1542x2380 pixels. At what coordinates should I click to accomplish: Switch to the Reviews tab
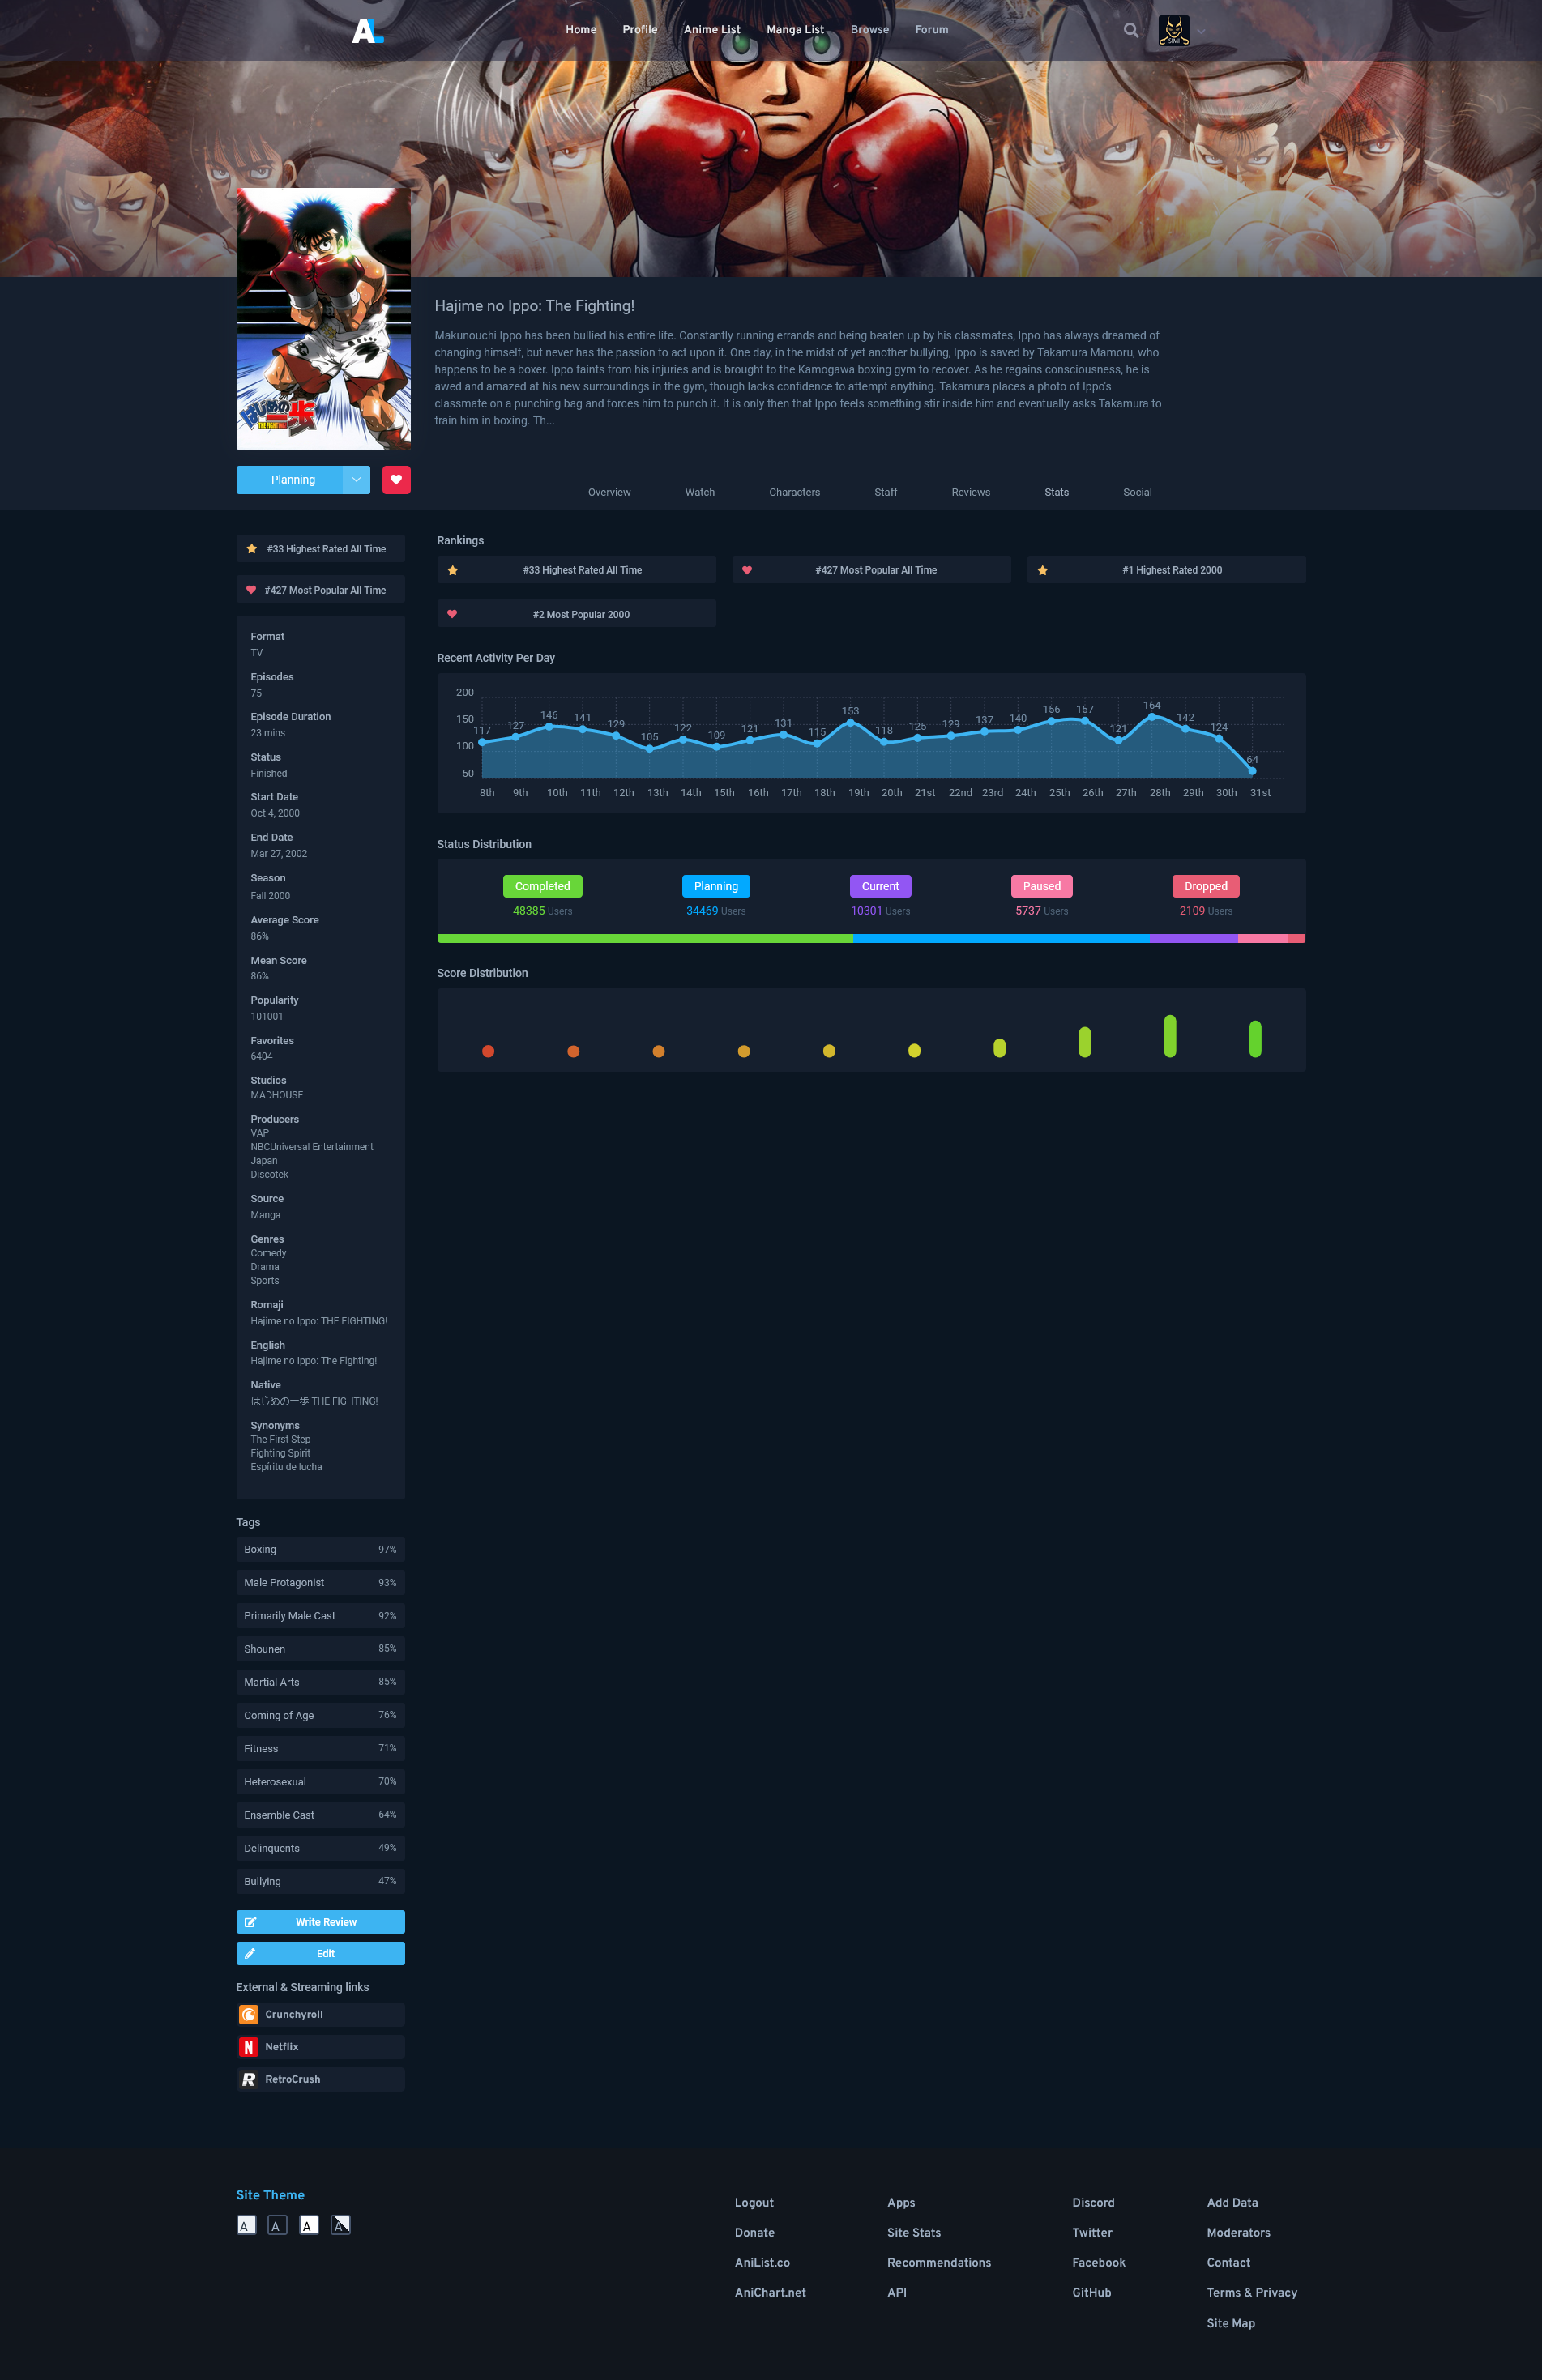pos(971,492)
